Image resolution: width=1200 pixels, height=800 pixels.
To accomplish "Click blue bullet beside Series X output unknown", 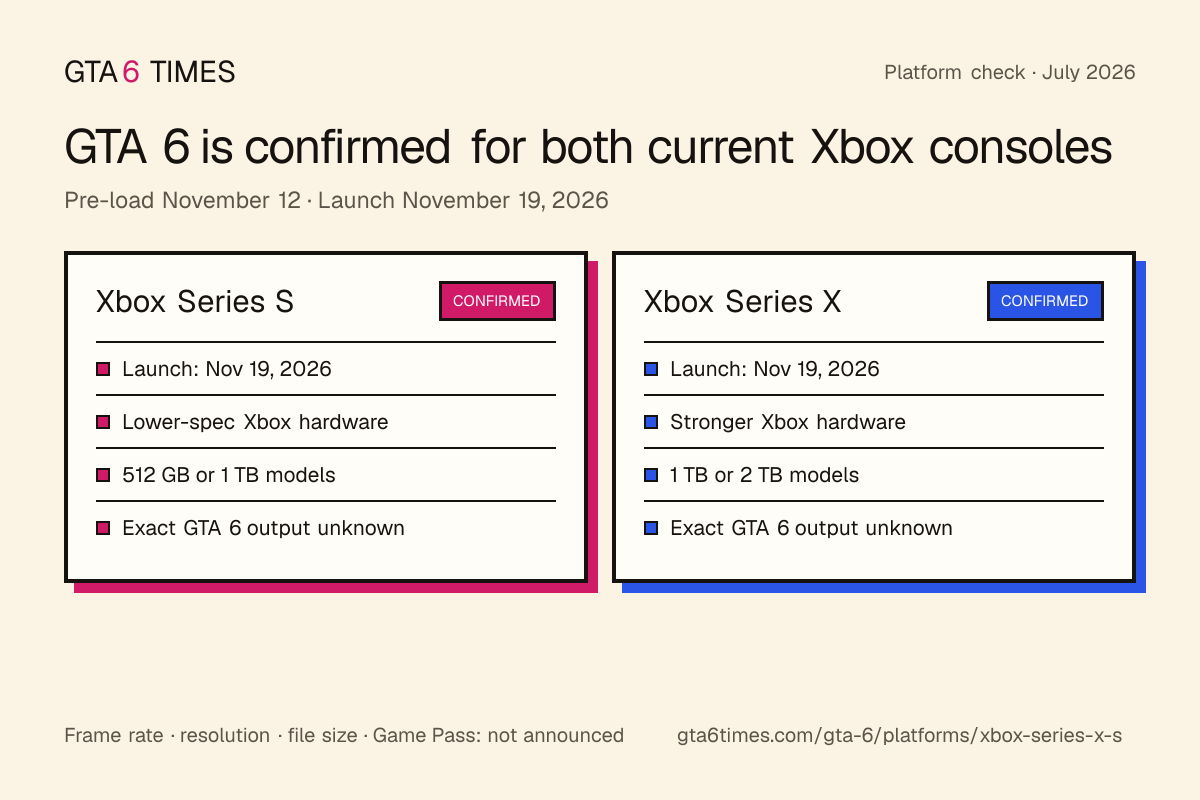I will pyautogui.click(x=650, y=528).
